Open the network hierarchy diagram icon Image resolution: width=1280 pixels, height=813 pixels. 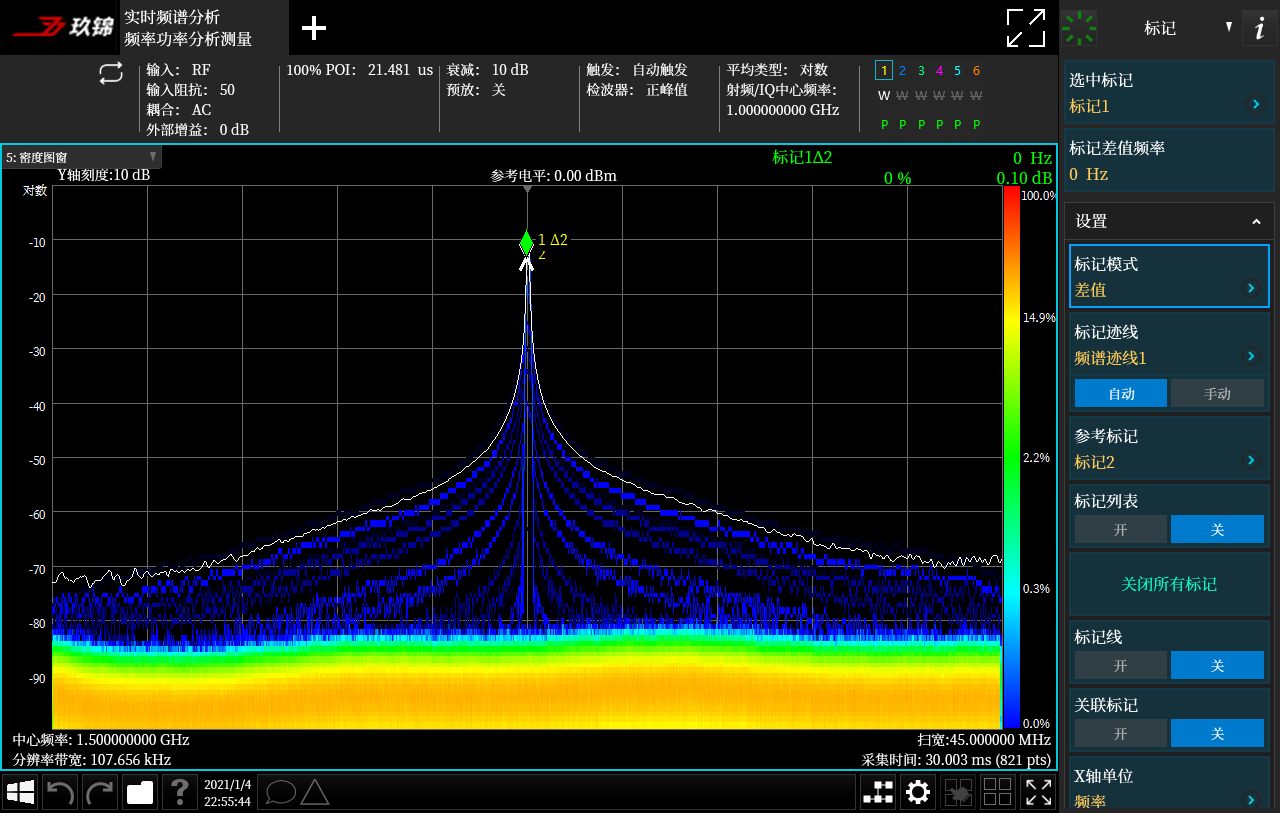point(878,792)
